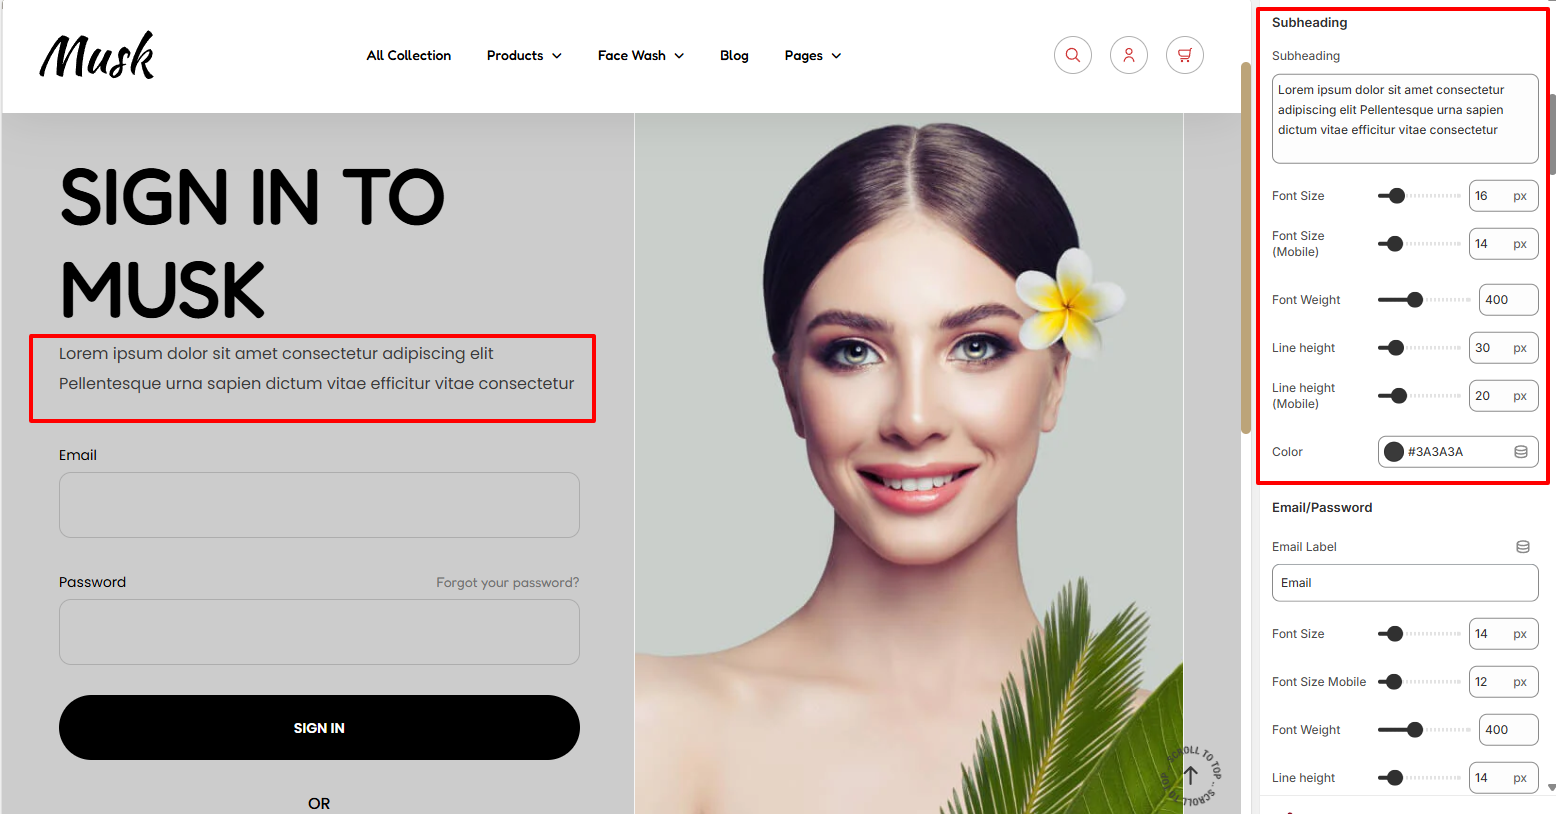Click the settings panel scrollbar
The width and height of the screenshot is (1556, 814).
(x=1552, y=135)
